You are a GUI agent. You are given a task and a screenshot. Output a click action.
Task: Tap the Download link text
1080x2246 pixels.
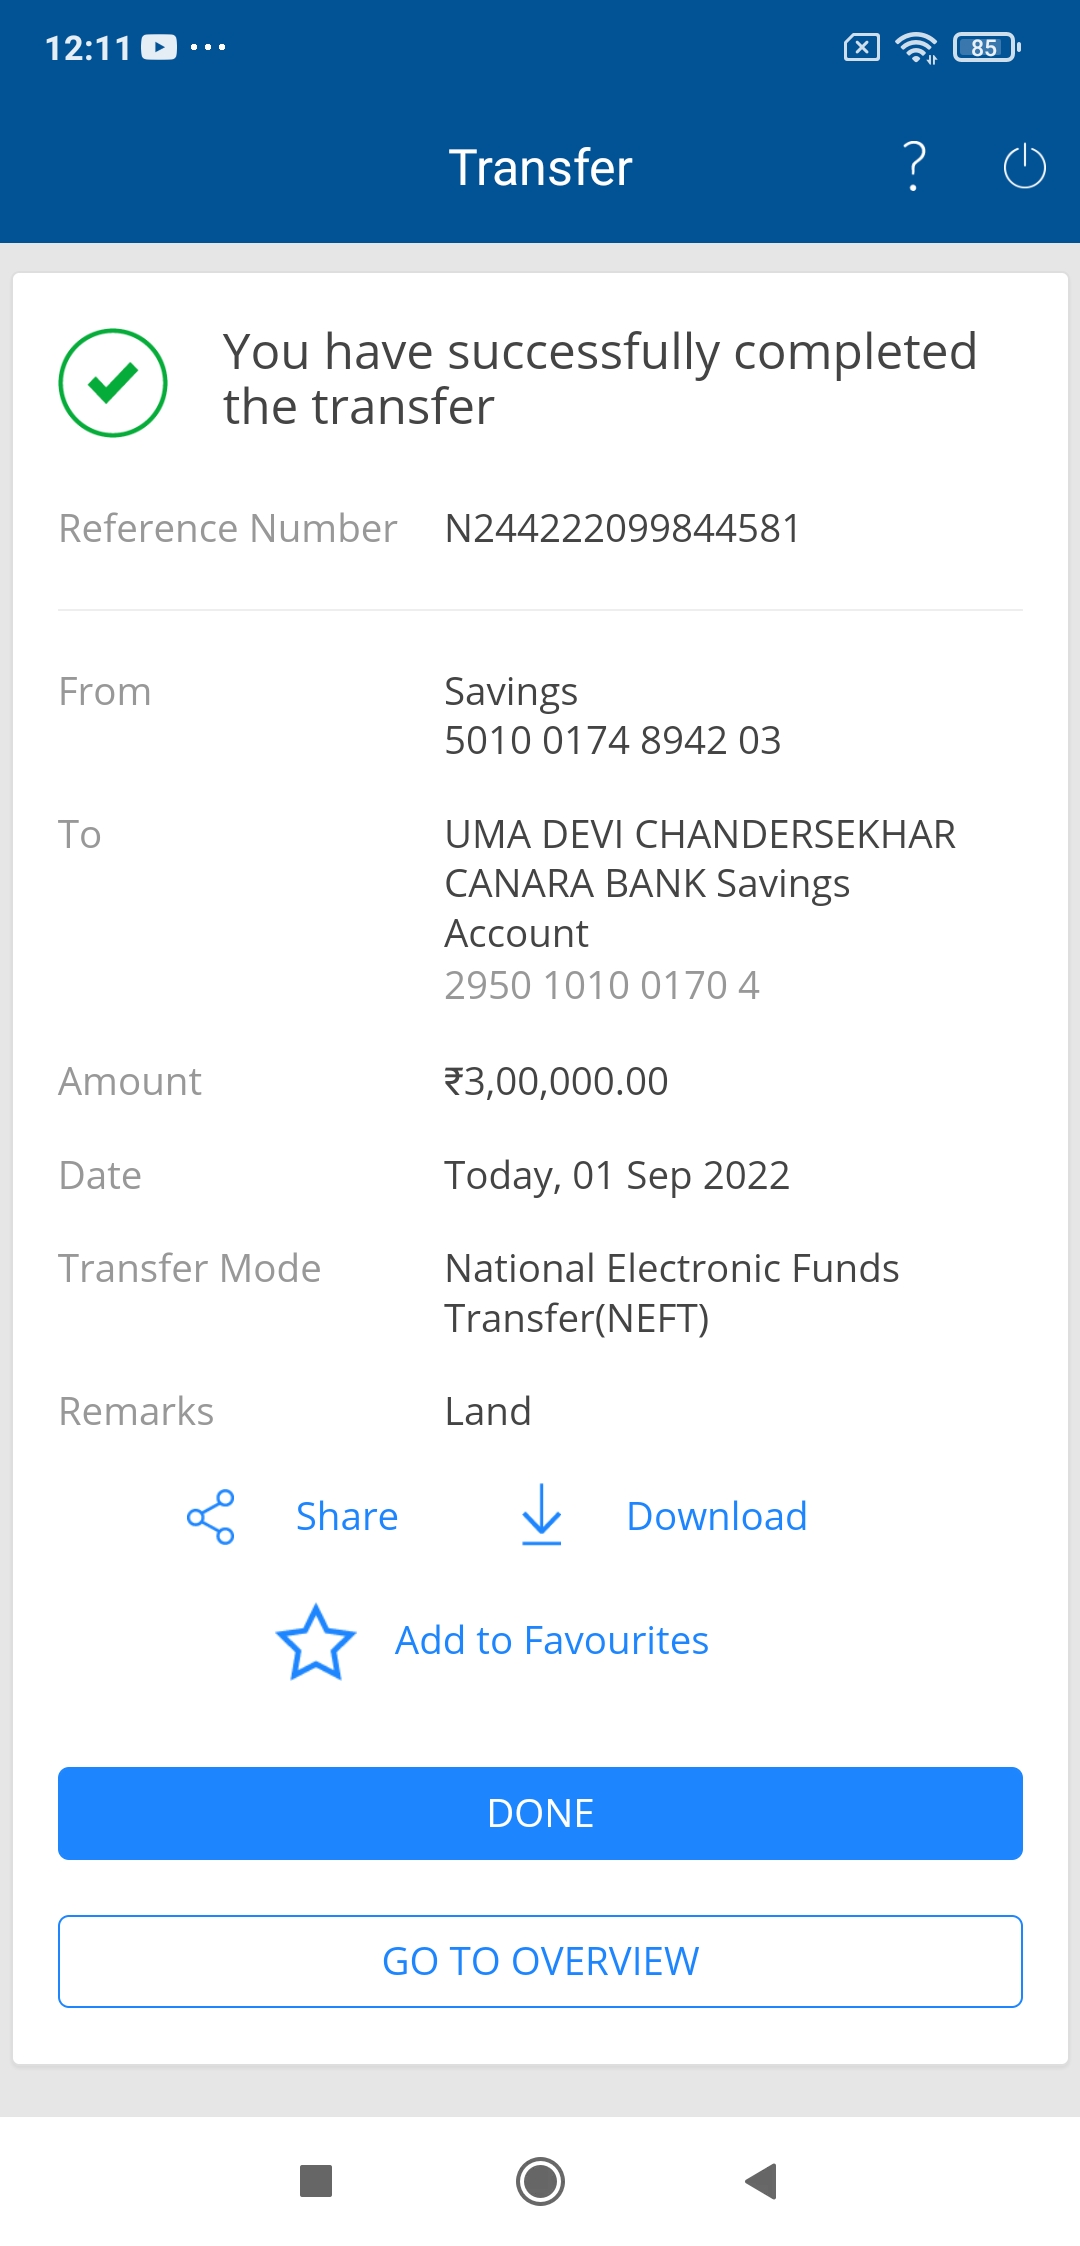click(x=716, y=1517)
